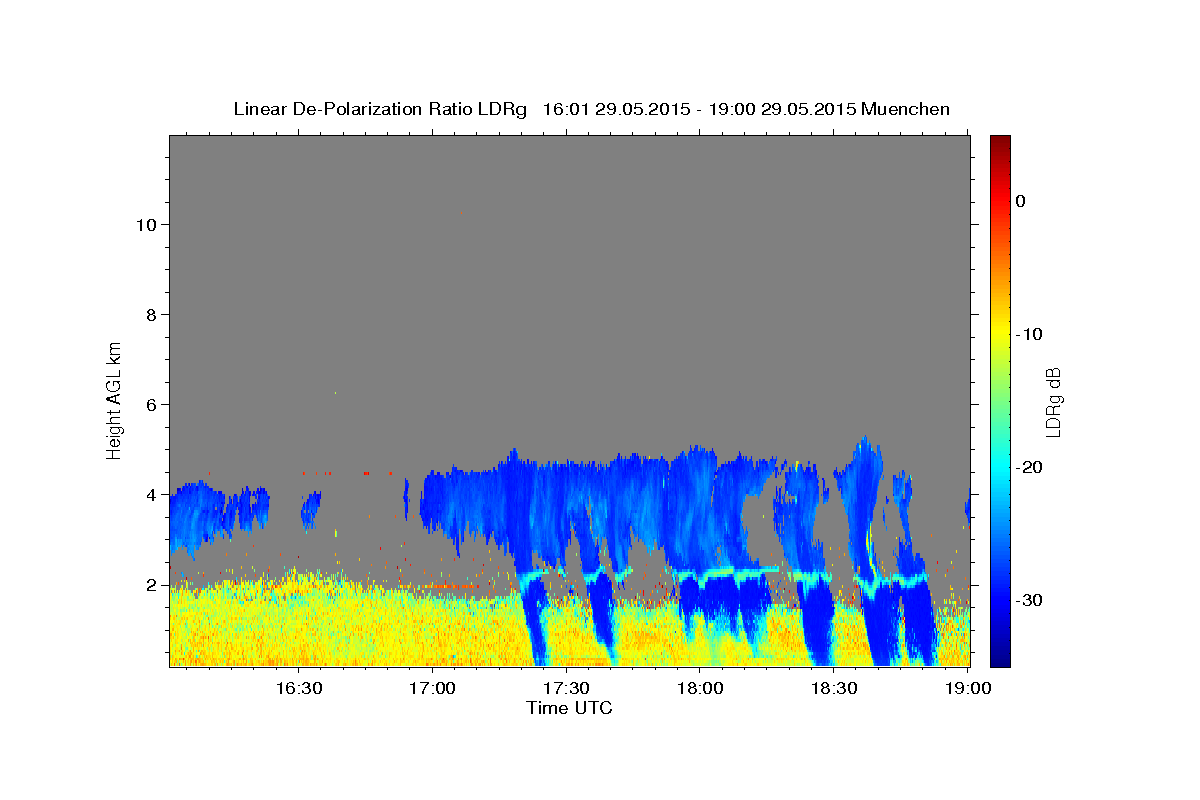Screen dimensions: 1200x800
Task: Click the colorbar value -20
Action: click(1028, 467)
